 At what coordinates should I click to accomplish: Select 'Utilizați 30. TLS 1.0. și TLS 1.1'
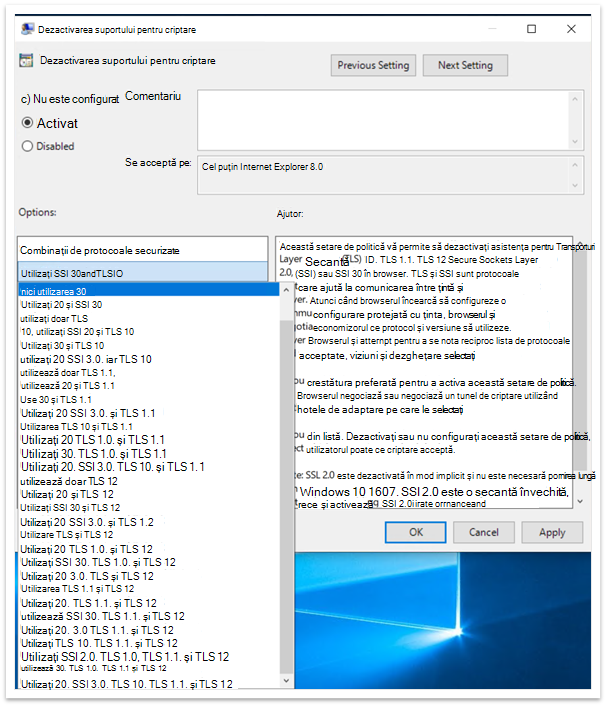[149, 453]
